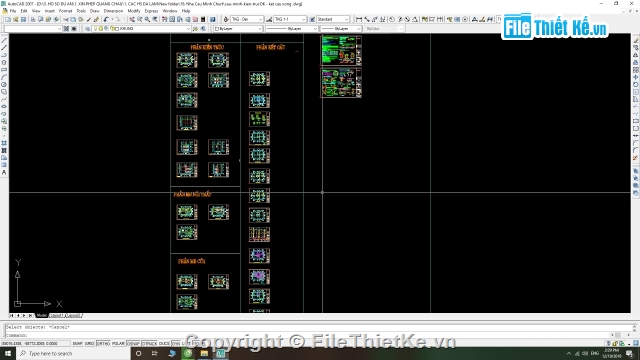The width and height of the screenshot is (640, 360).
Task: Toggle SNAP mode in status bar
Action: pos(77,344)
